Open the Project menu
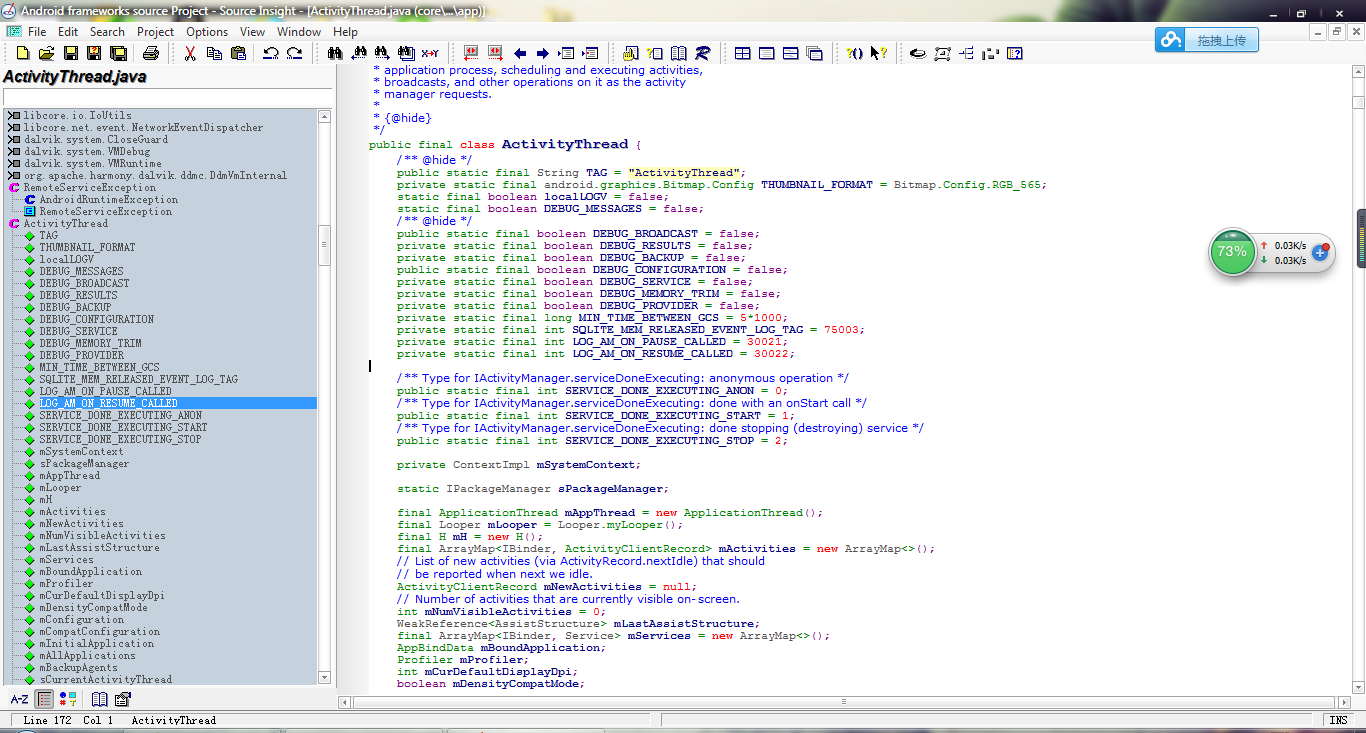The height and width of the screenshot is (733, 1366). pos(155,31)
